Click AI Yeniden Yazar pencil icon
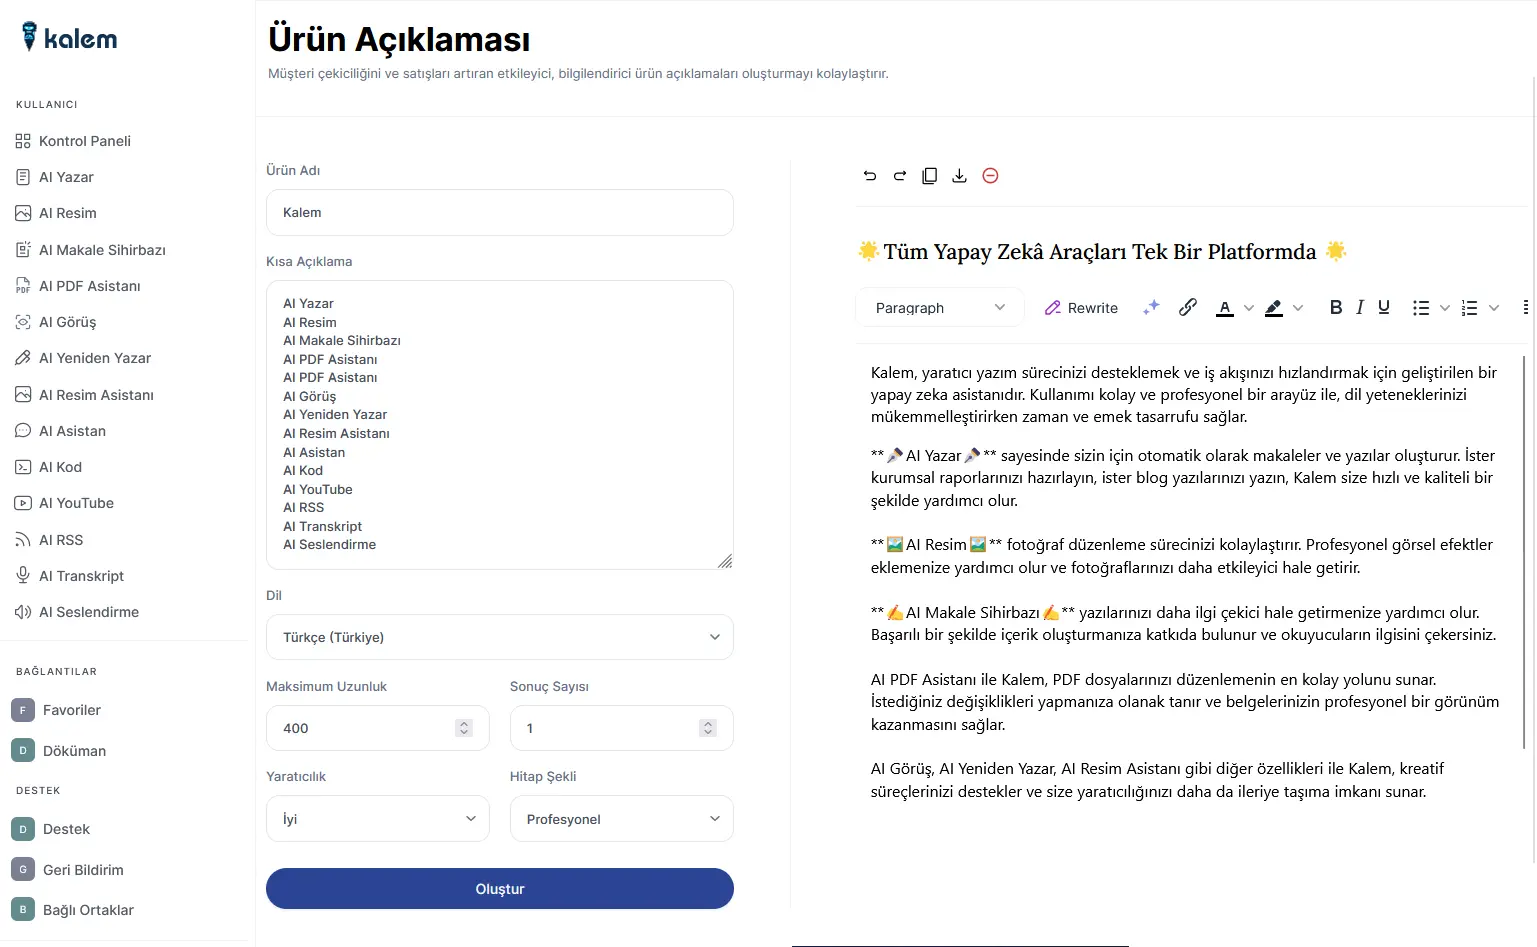 coord(23,358)
